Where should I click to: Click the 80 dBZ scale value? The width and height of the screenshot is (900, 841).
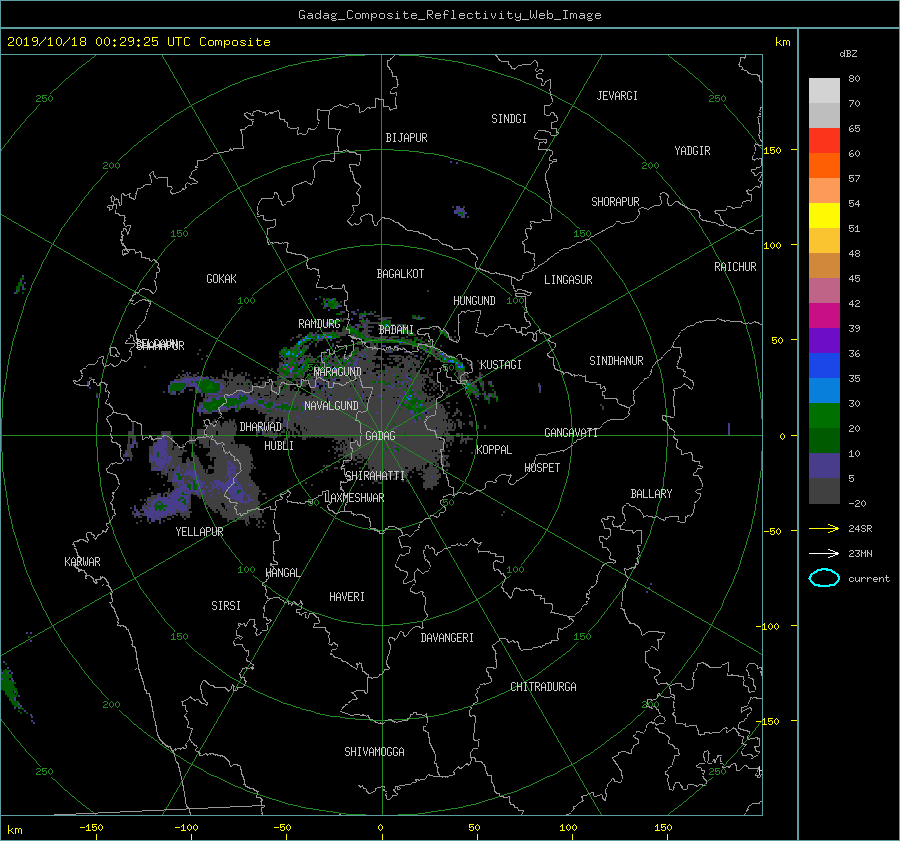point(854,79)
